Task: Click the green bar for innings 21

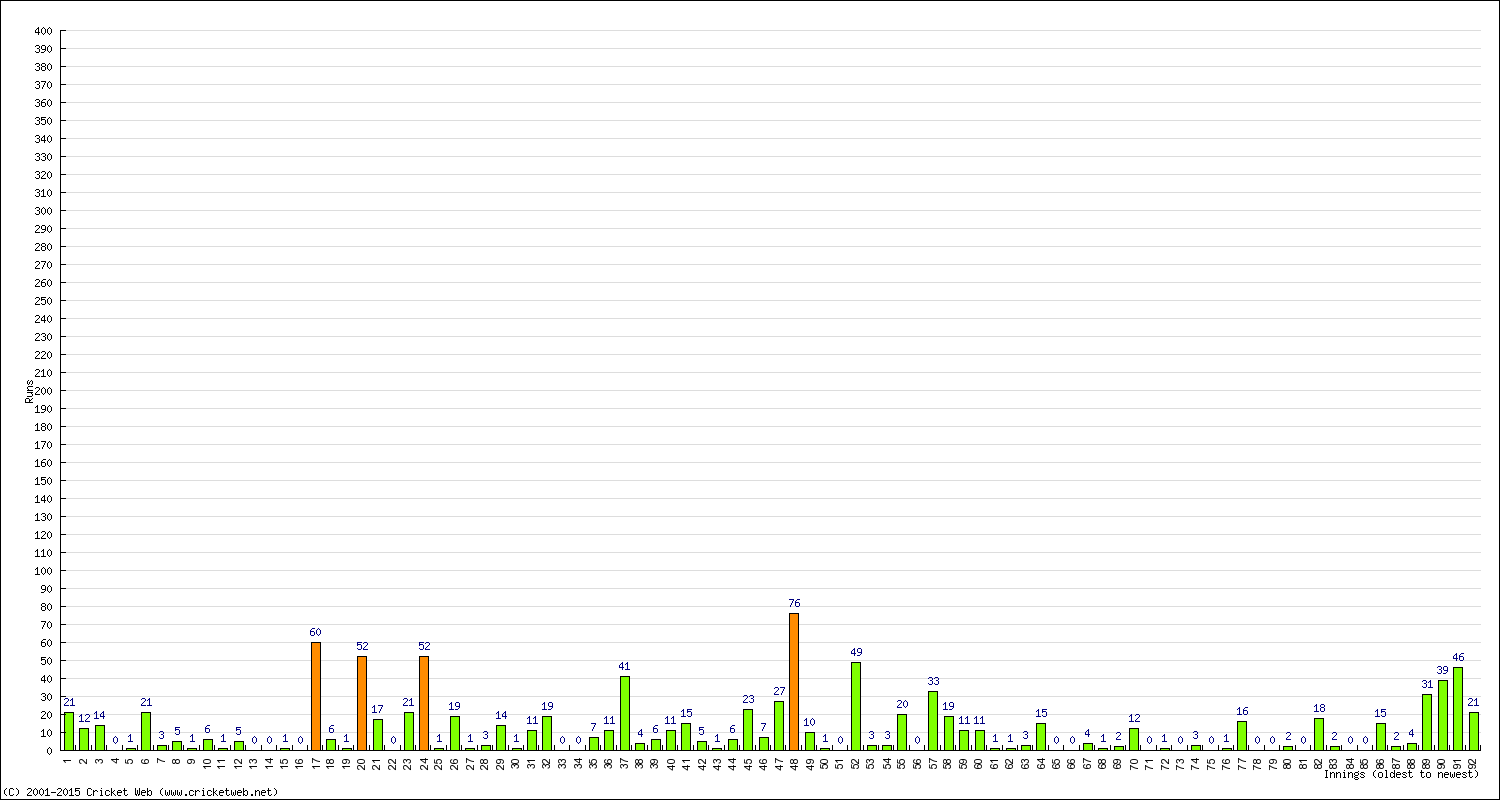Action: click(378, 735)
